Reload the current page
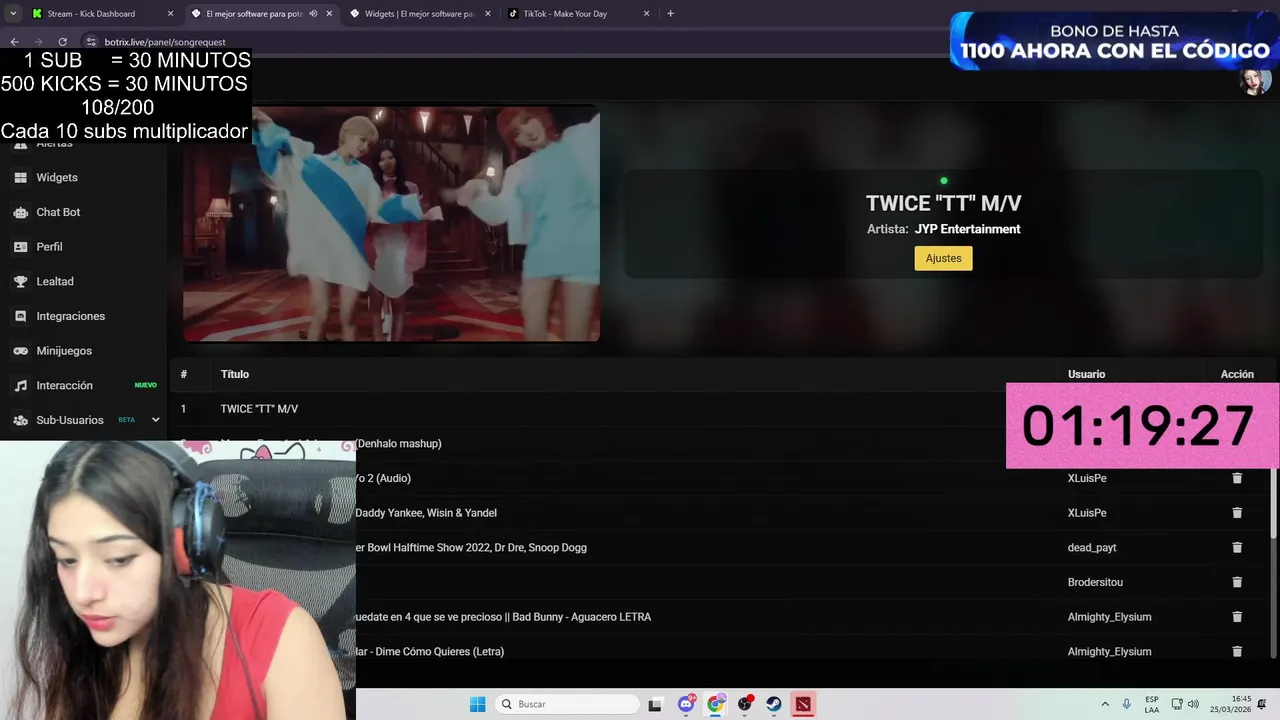1280x720 pixels. click(62, 42)
